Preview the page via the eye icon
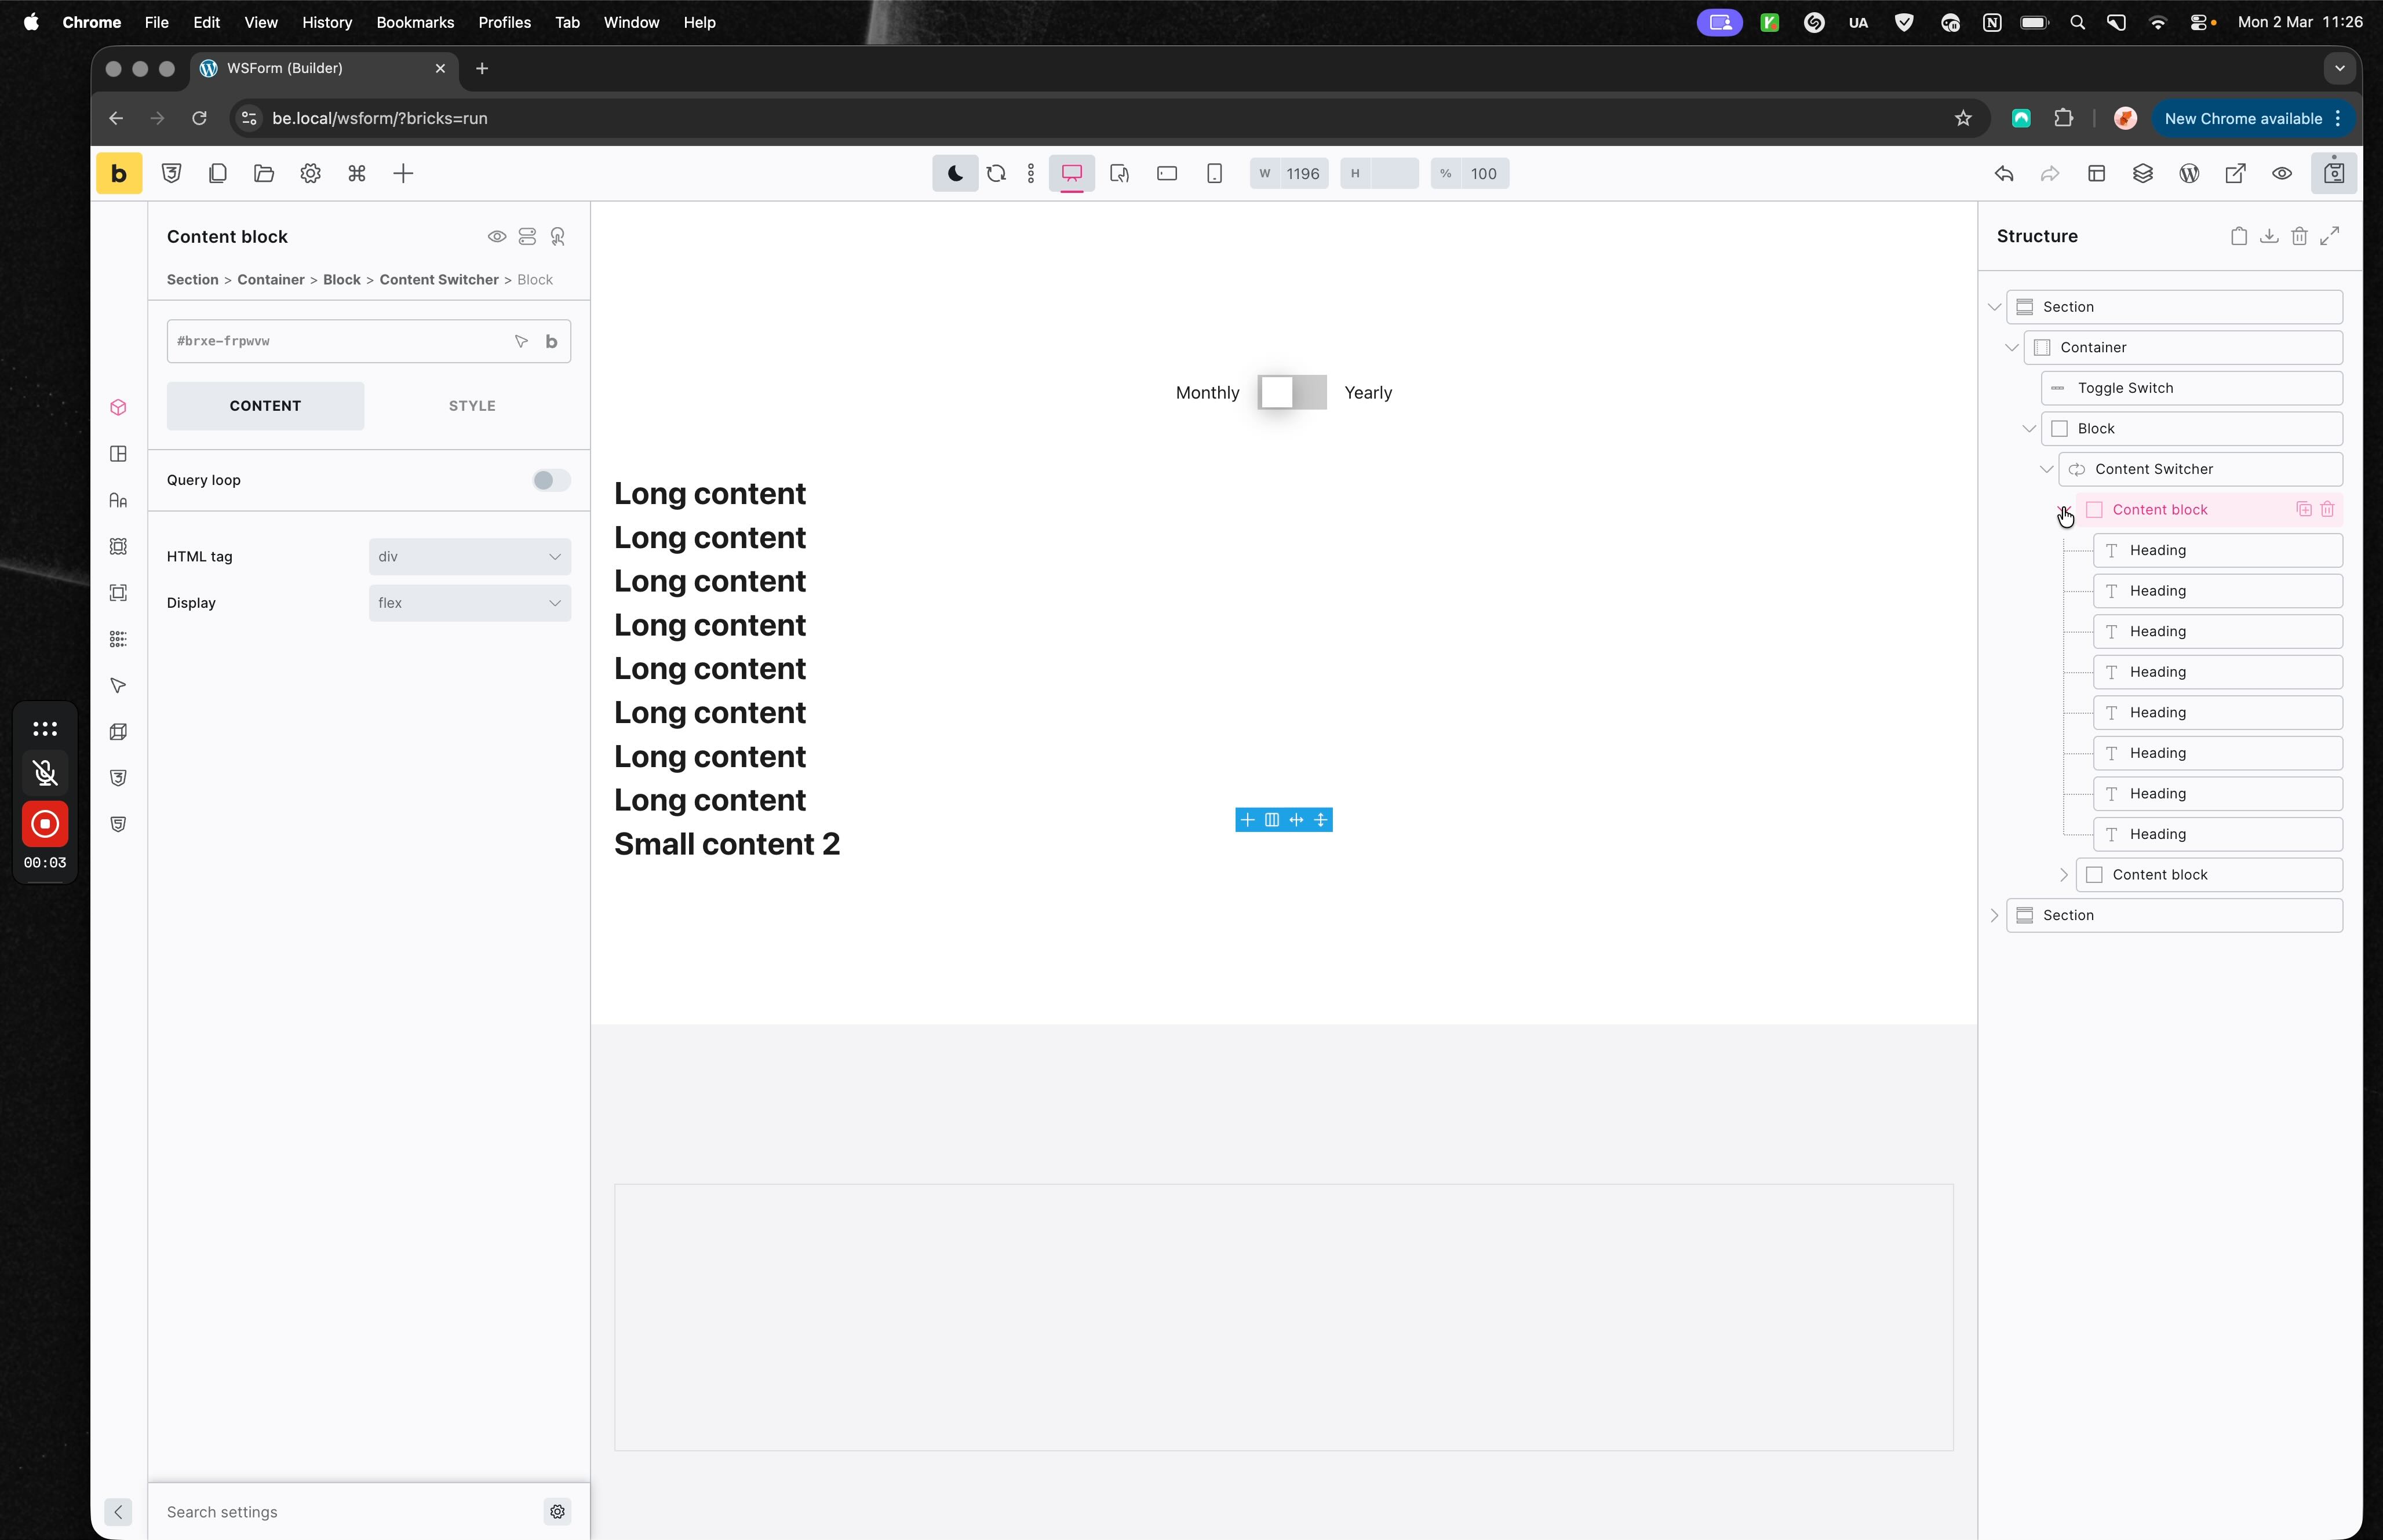2383x1540 pixels. (x=2282, y=174)
